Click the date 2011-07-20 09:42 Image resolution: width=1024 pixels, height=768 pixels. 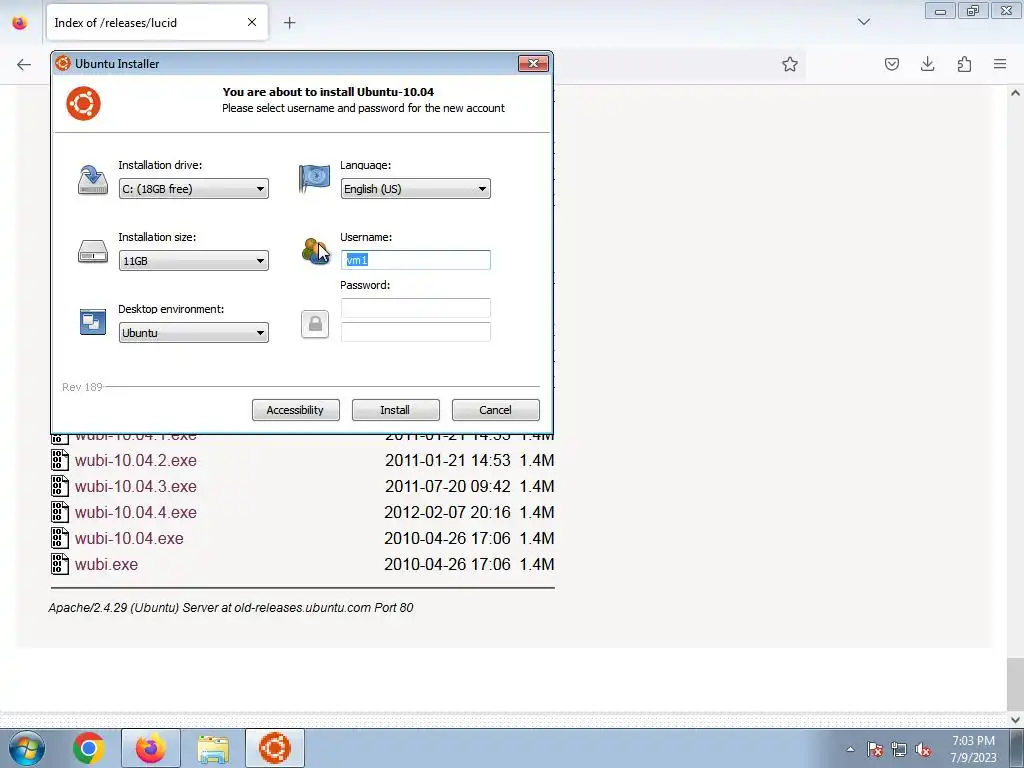point(447,487)
